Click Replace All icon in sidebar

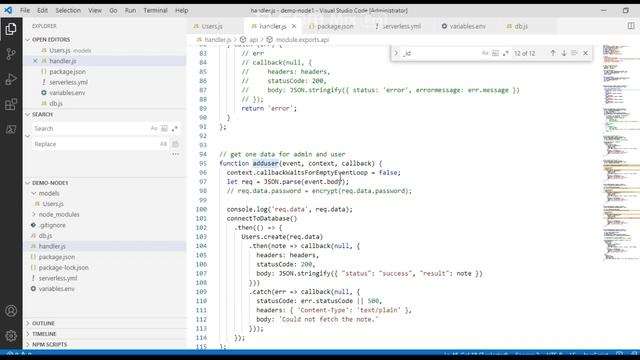(176, 144)
